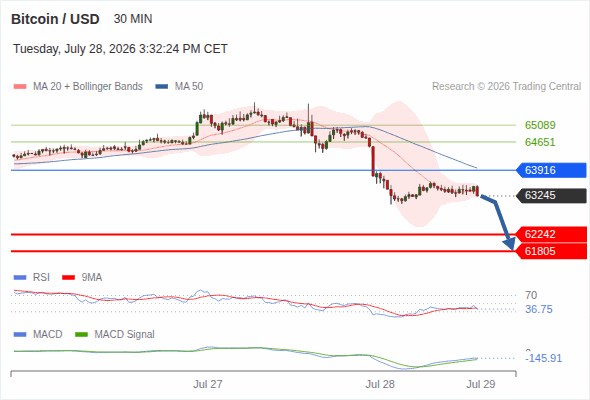Image resolution: width=590 pixels, height=400 pixels.
Task: Click the 9MA red legend swatch
Action: click(x=68, y=278)
